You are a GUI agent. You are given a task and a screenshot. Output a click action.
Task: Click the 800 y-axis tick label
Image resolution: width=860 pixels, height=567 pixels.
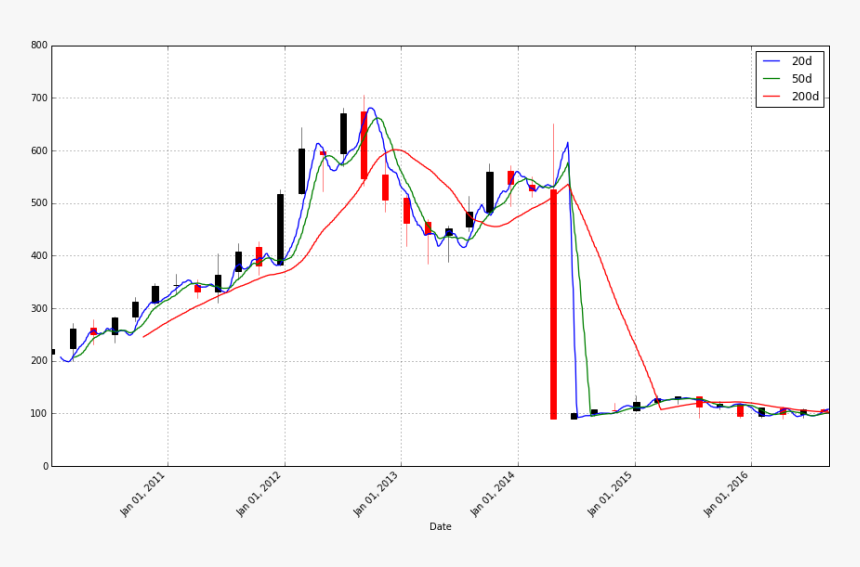point(38,46)
